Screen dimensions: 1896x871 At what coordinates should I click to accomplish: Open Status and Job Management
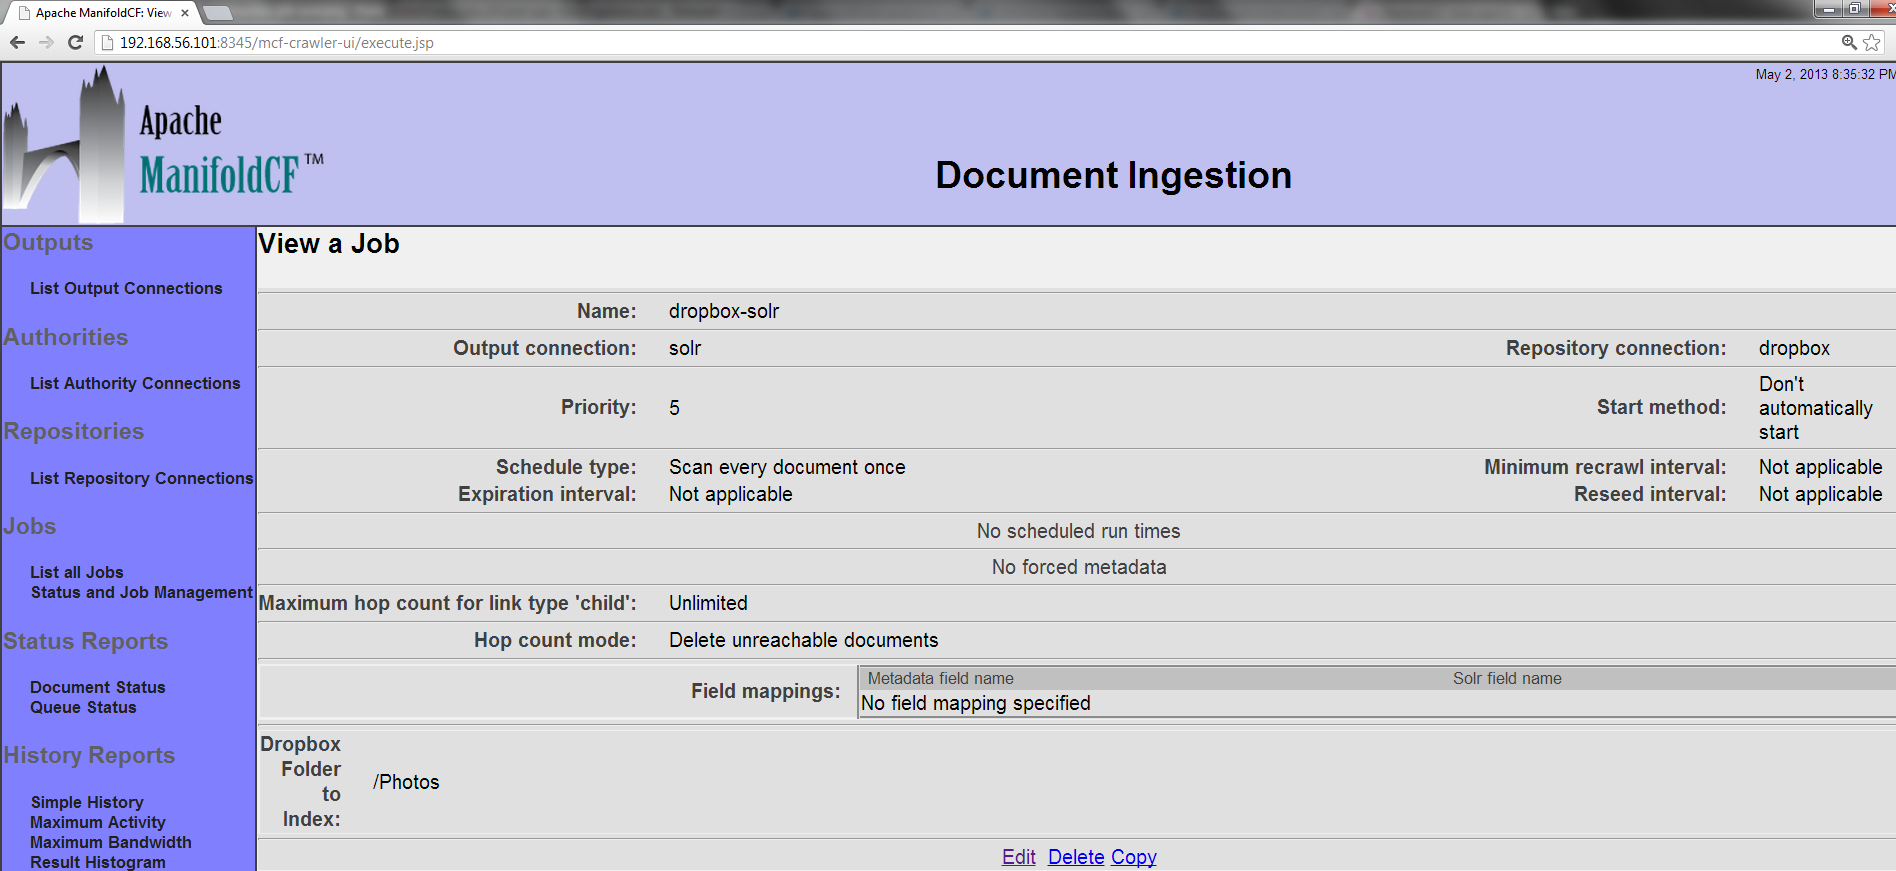[x=141, y=592]
